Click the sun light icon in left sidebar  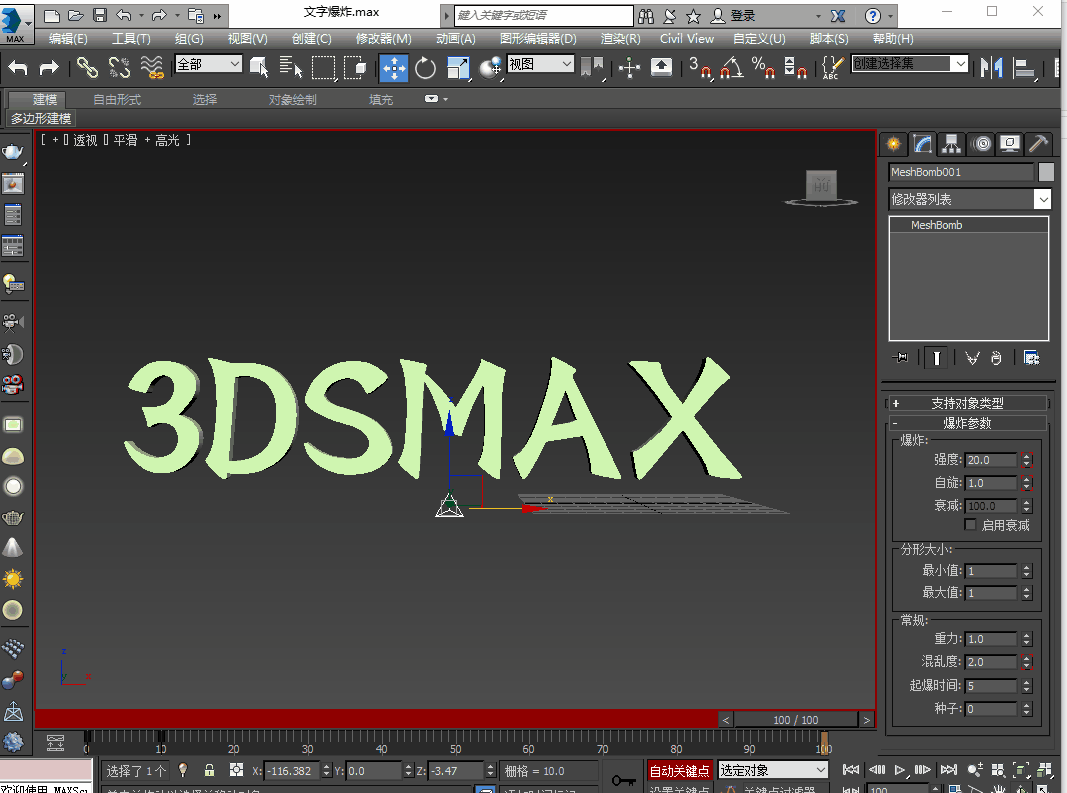(13, 579)
